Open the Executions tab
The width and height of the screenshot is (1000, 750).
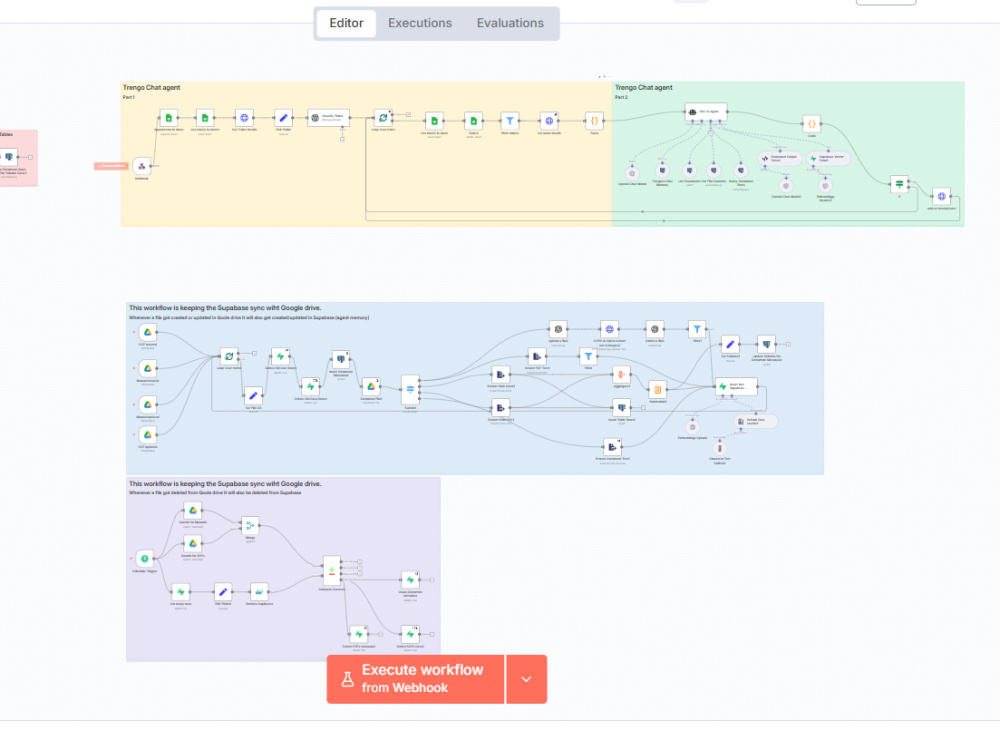(x=420, y=23)
